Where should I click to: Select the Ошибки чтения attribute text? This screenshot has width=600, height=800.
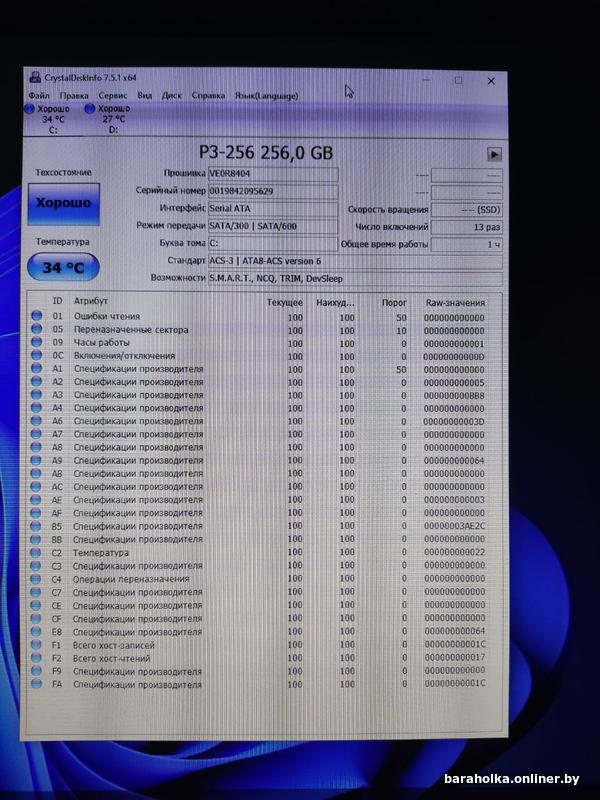tap(107, 316)
